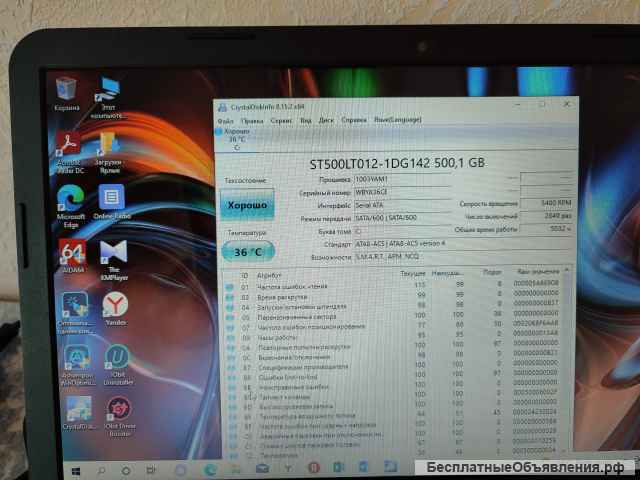
Task: Select row 0A Повторные попытки раскрутки
Action: coord(394,347)
